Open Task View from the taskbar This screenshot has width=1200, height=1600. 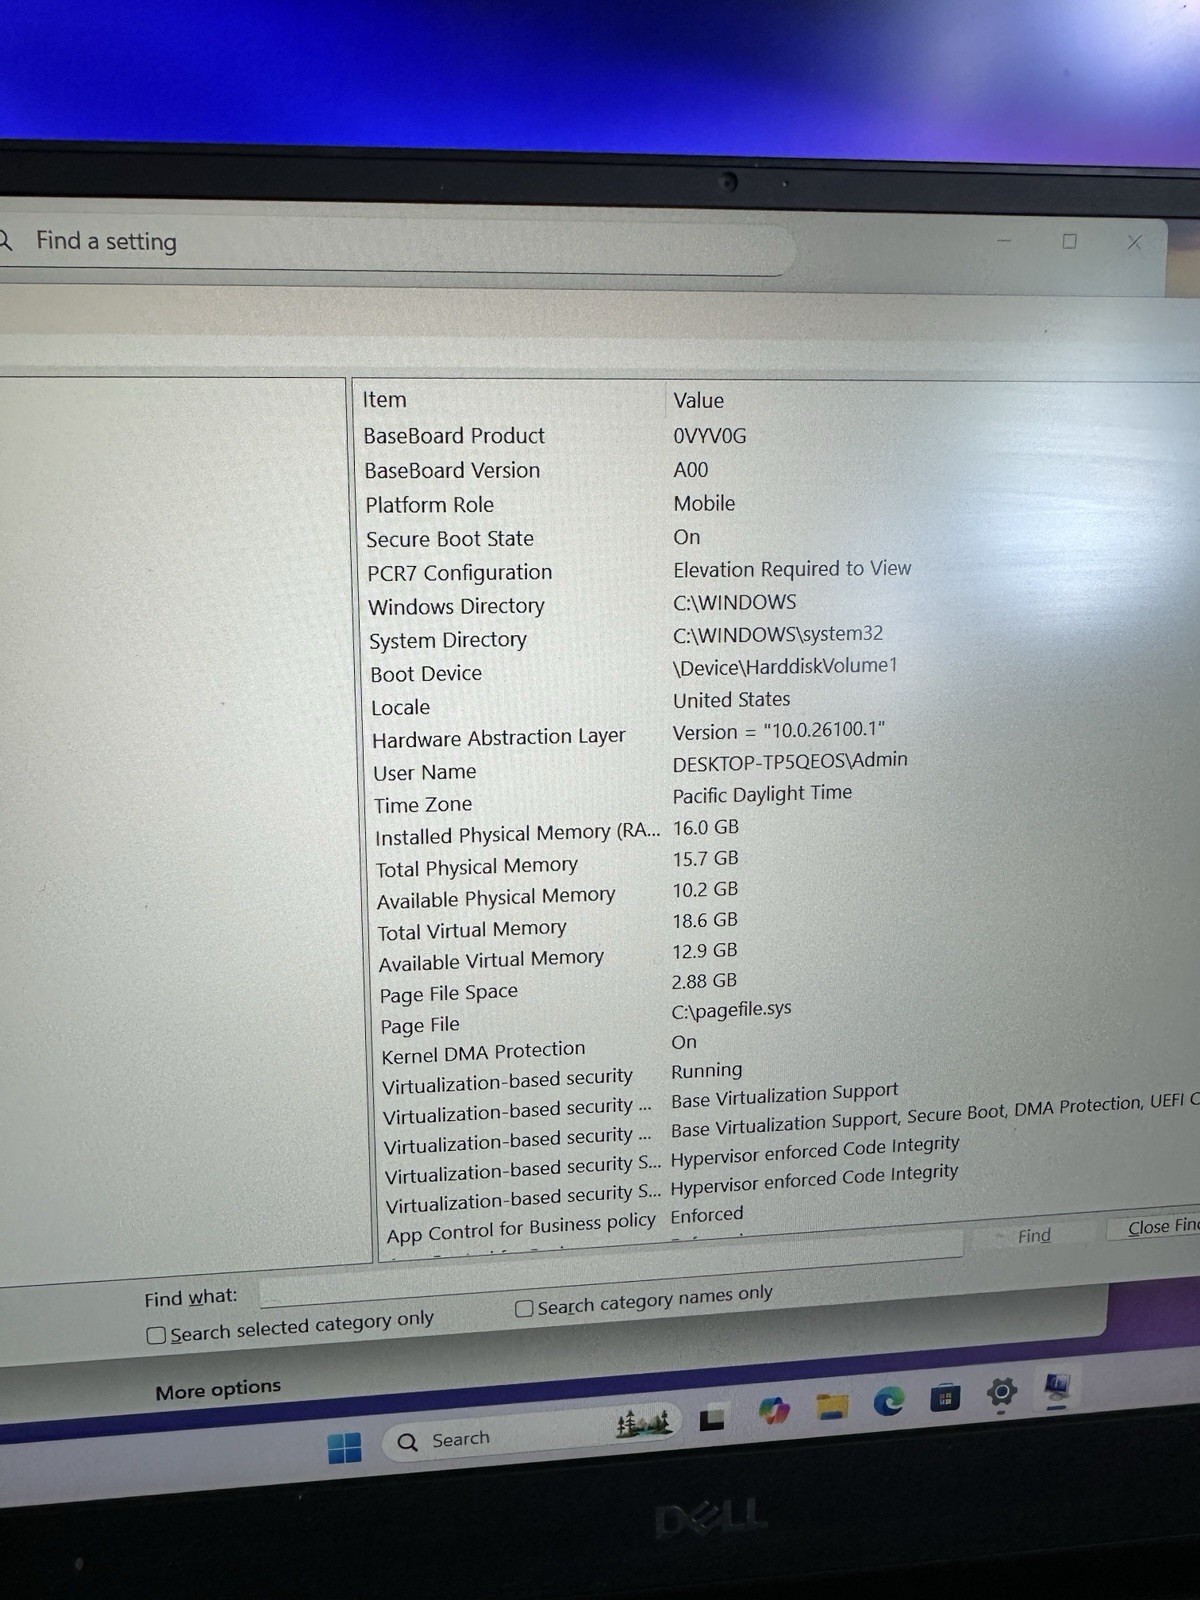pyautogui.click(x=712, y=1418)
